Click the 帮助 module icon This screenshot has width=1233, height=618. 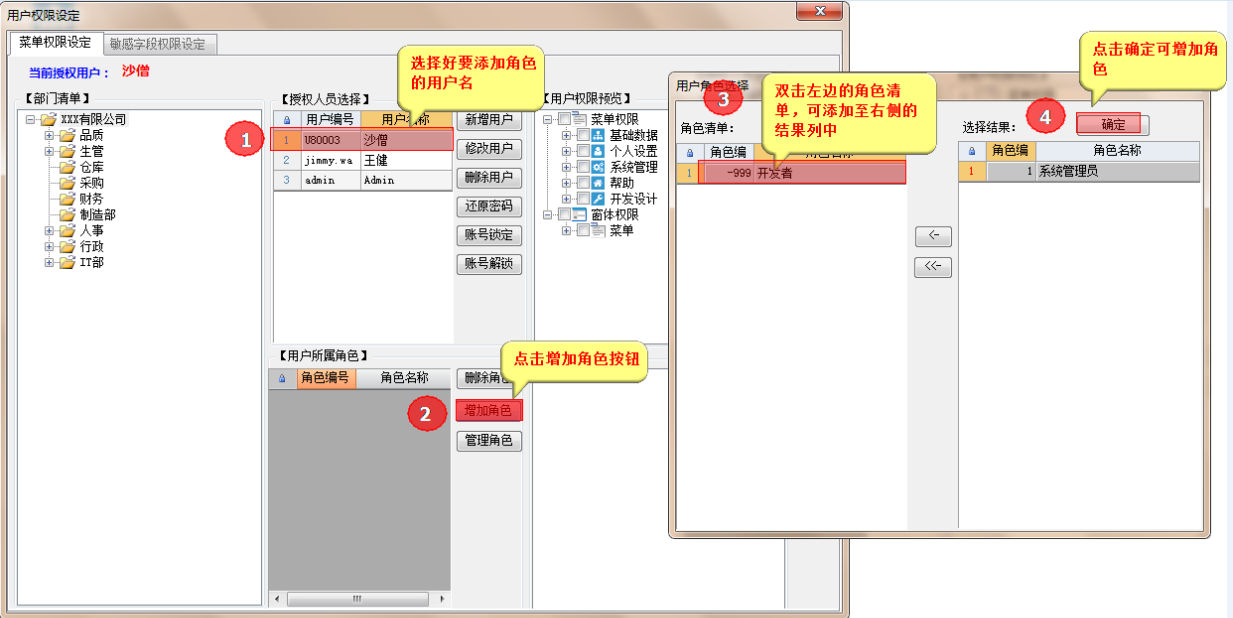point(599,183)
